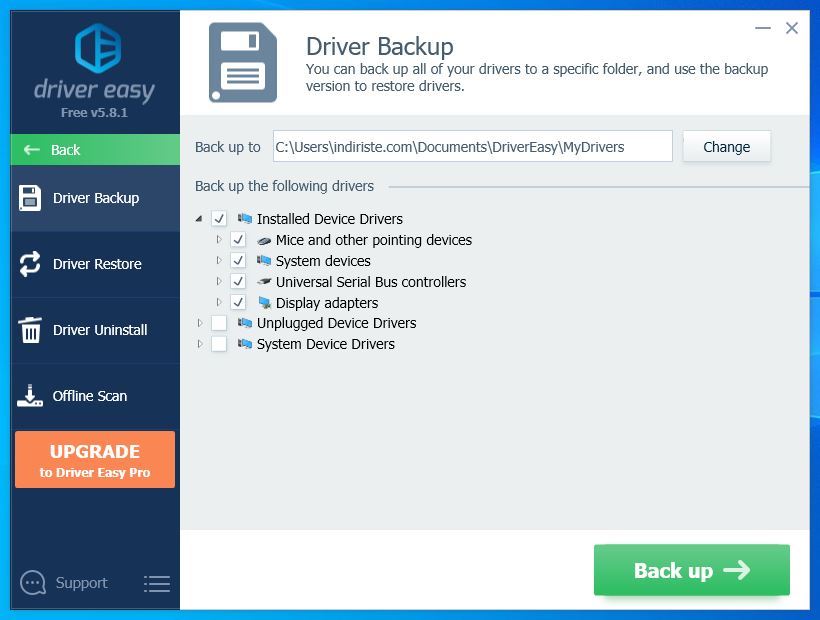820x620 pixels.
Task: Uncheck System devices checkbox
Action: tap(238, 260)
